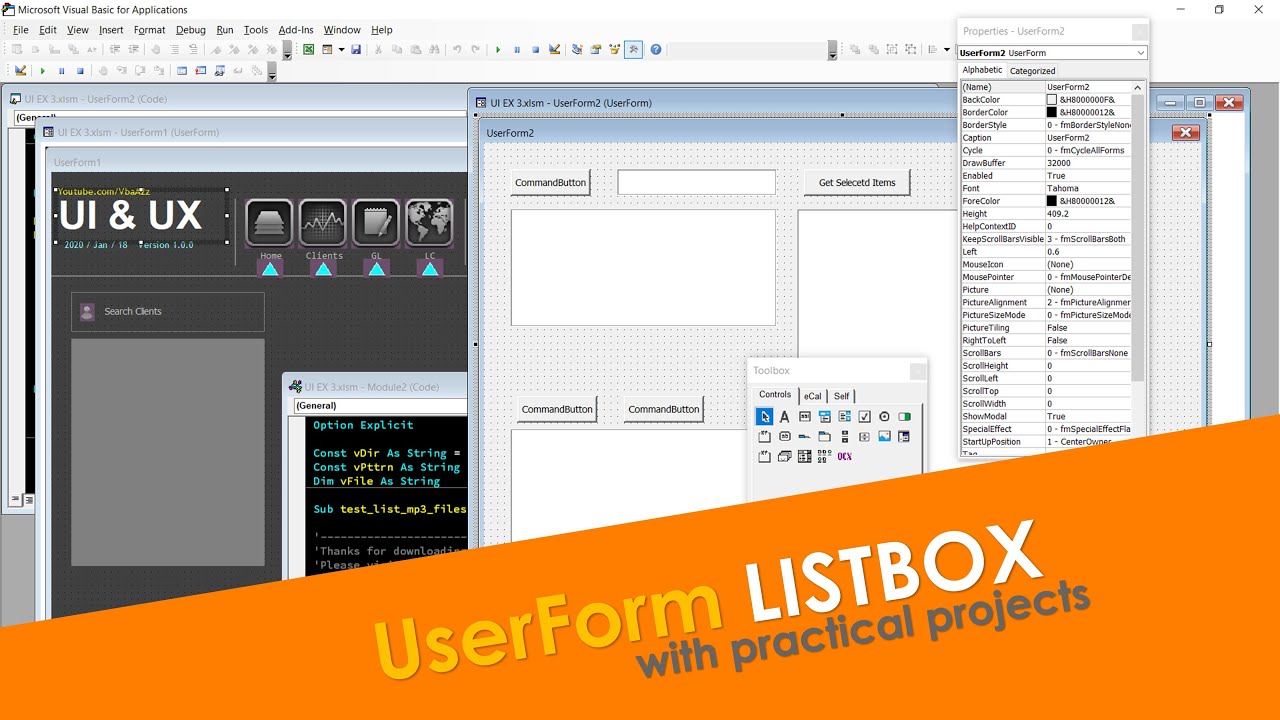Pick the Label control in the Toolbox

(785, 417)
